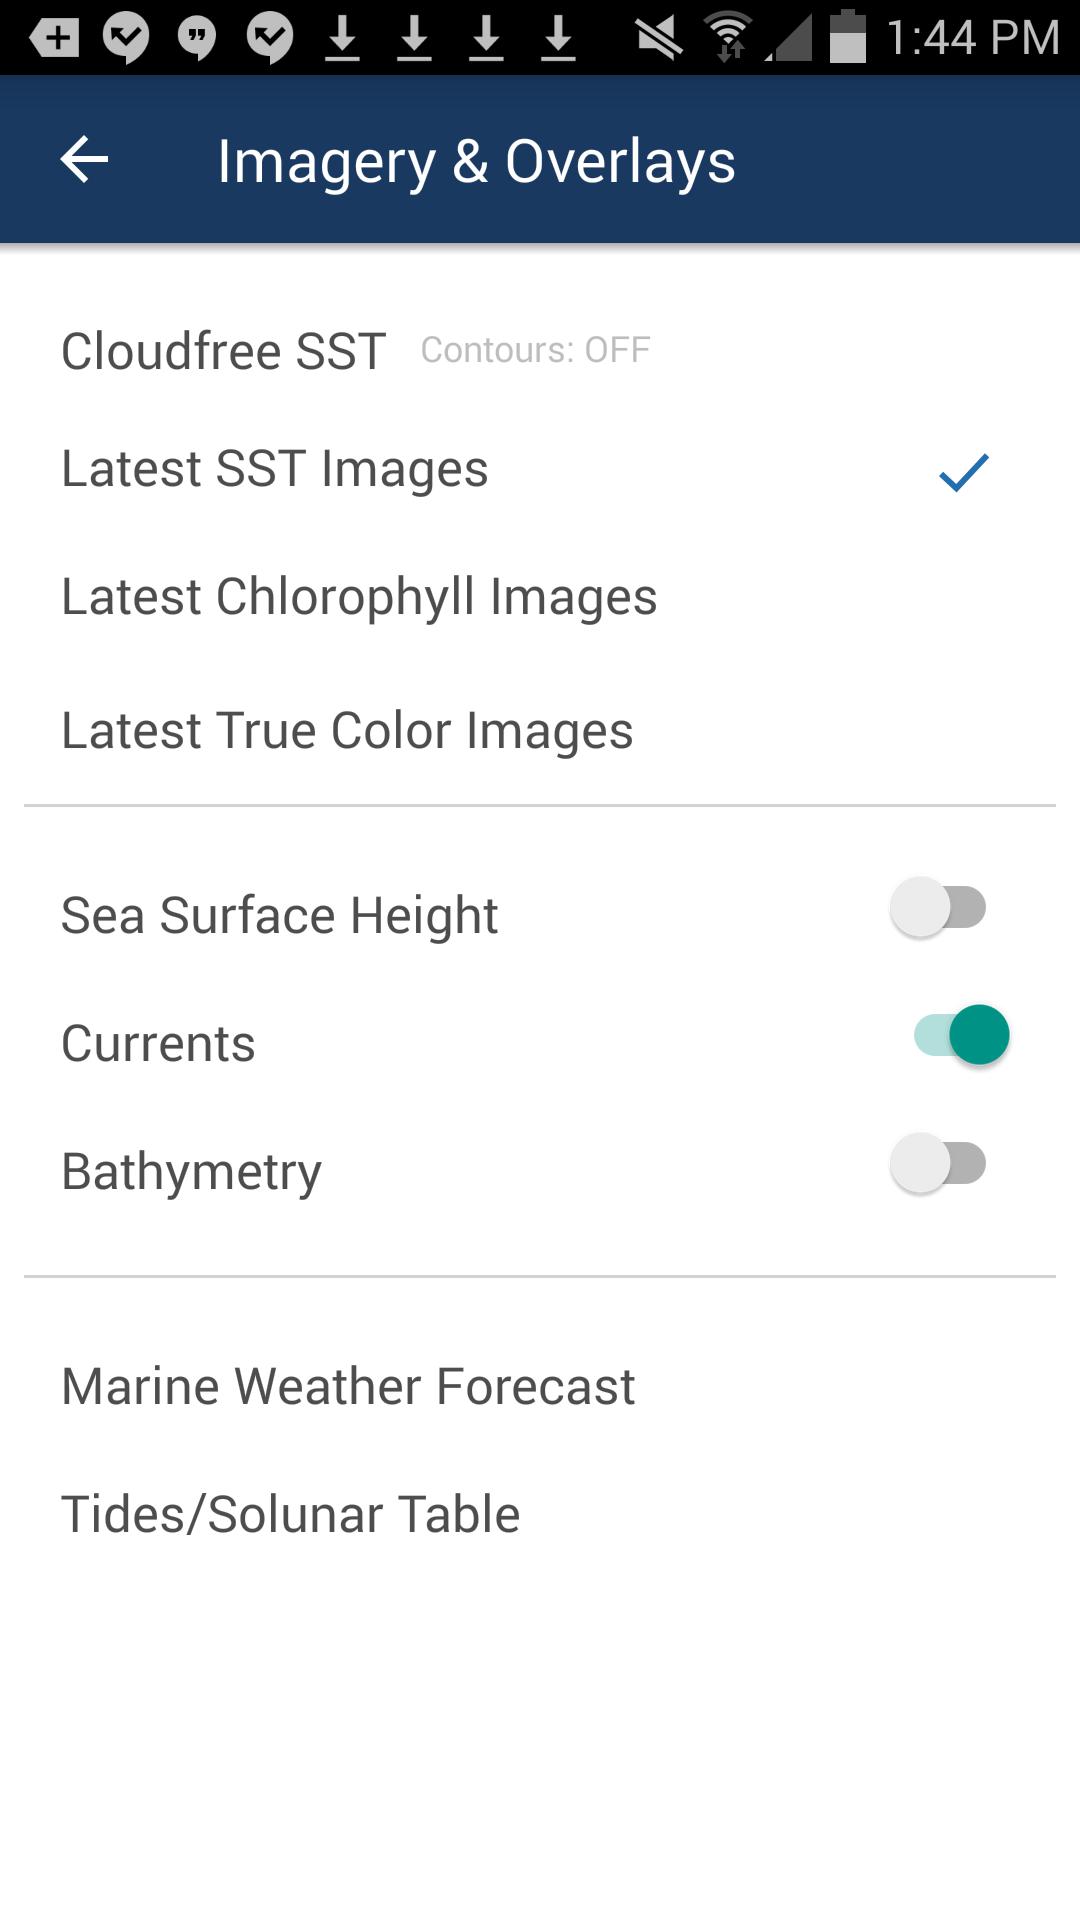Open the first download notification icon
The height and width of the screenshot is (1920, 1080).
click(x=343, y=38)
